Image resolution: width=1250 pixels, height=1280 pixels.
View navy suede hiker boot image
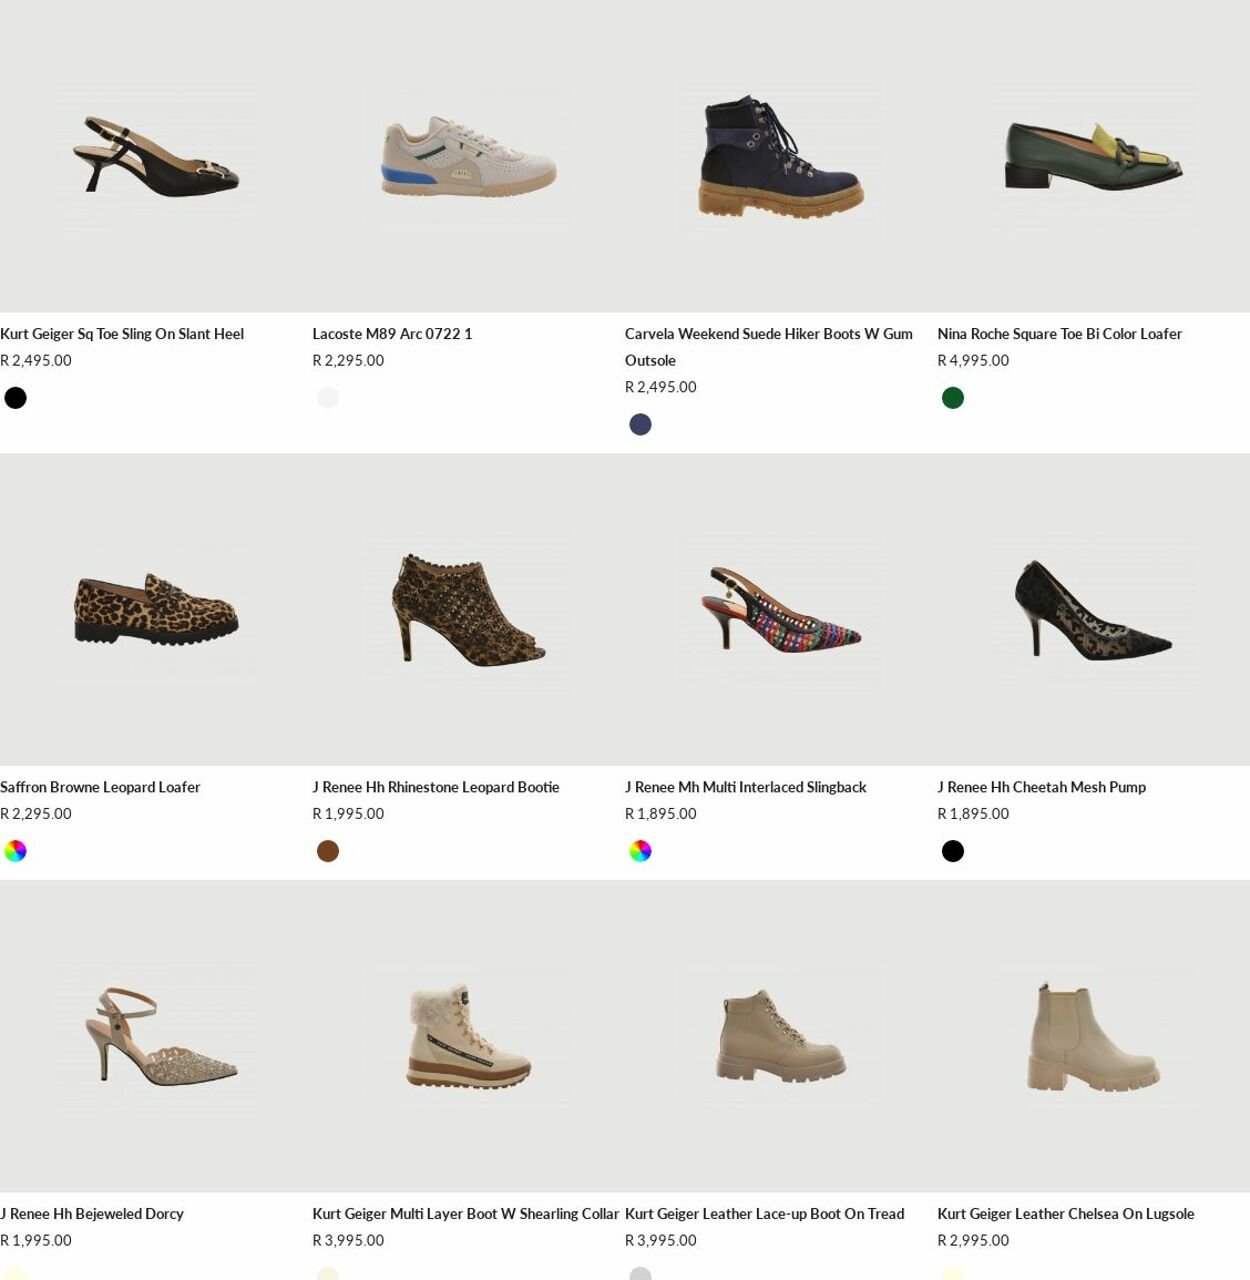point(781,156)
